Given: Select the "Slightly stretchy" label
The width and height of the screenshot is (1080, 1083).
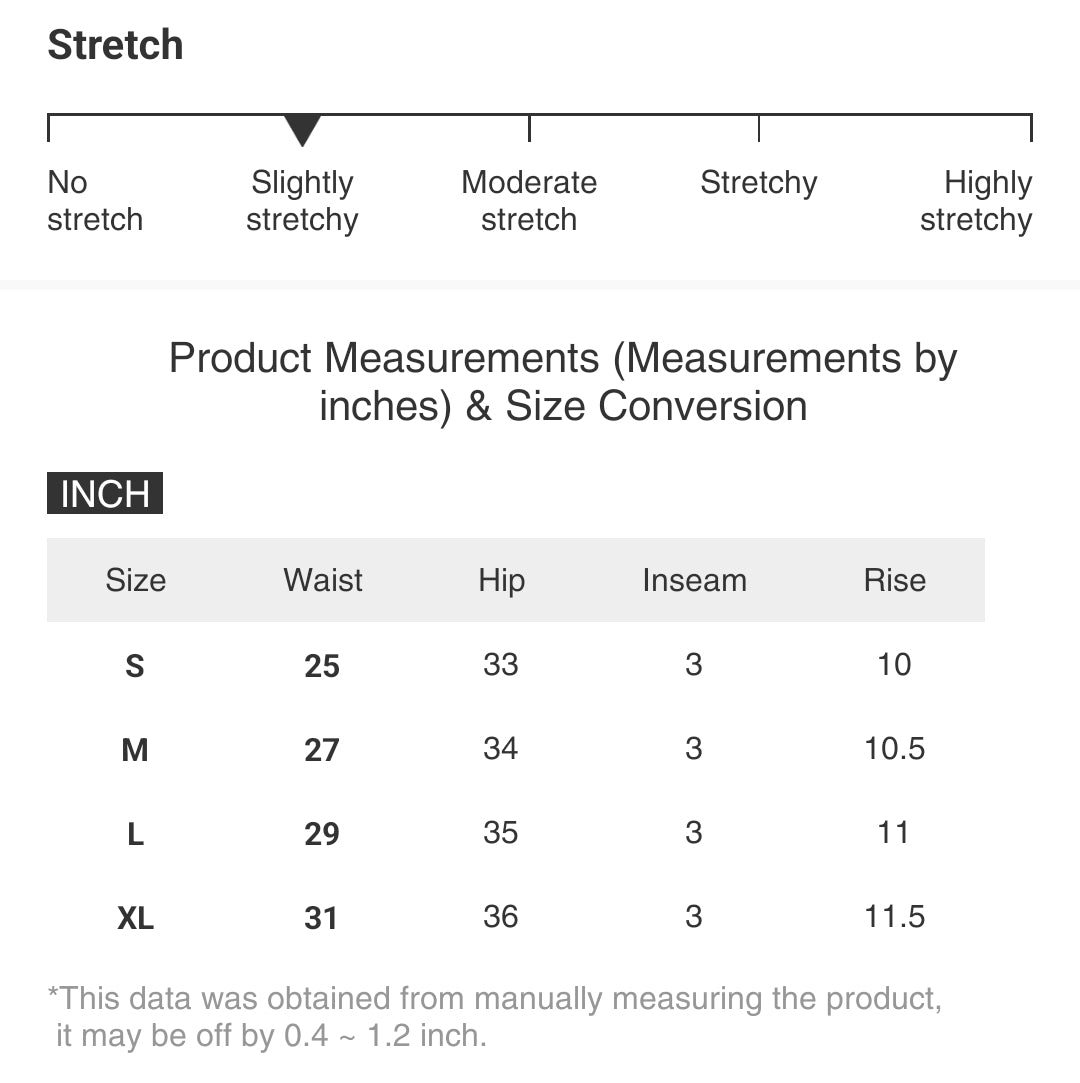Looking at the screenshot, I should coord(302,201).
